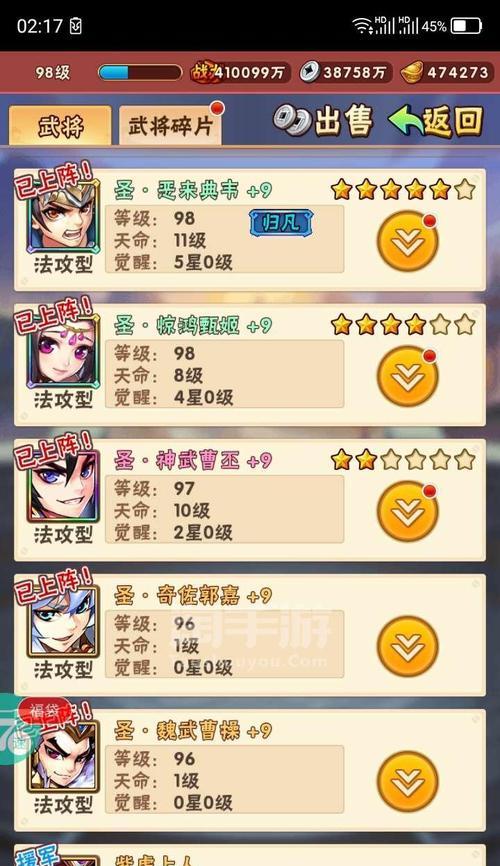Expand the 神武曹丕 details arrow

pyautogui.click(x=408, y=511)
